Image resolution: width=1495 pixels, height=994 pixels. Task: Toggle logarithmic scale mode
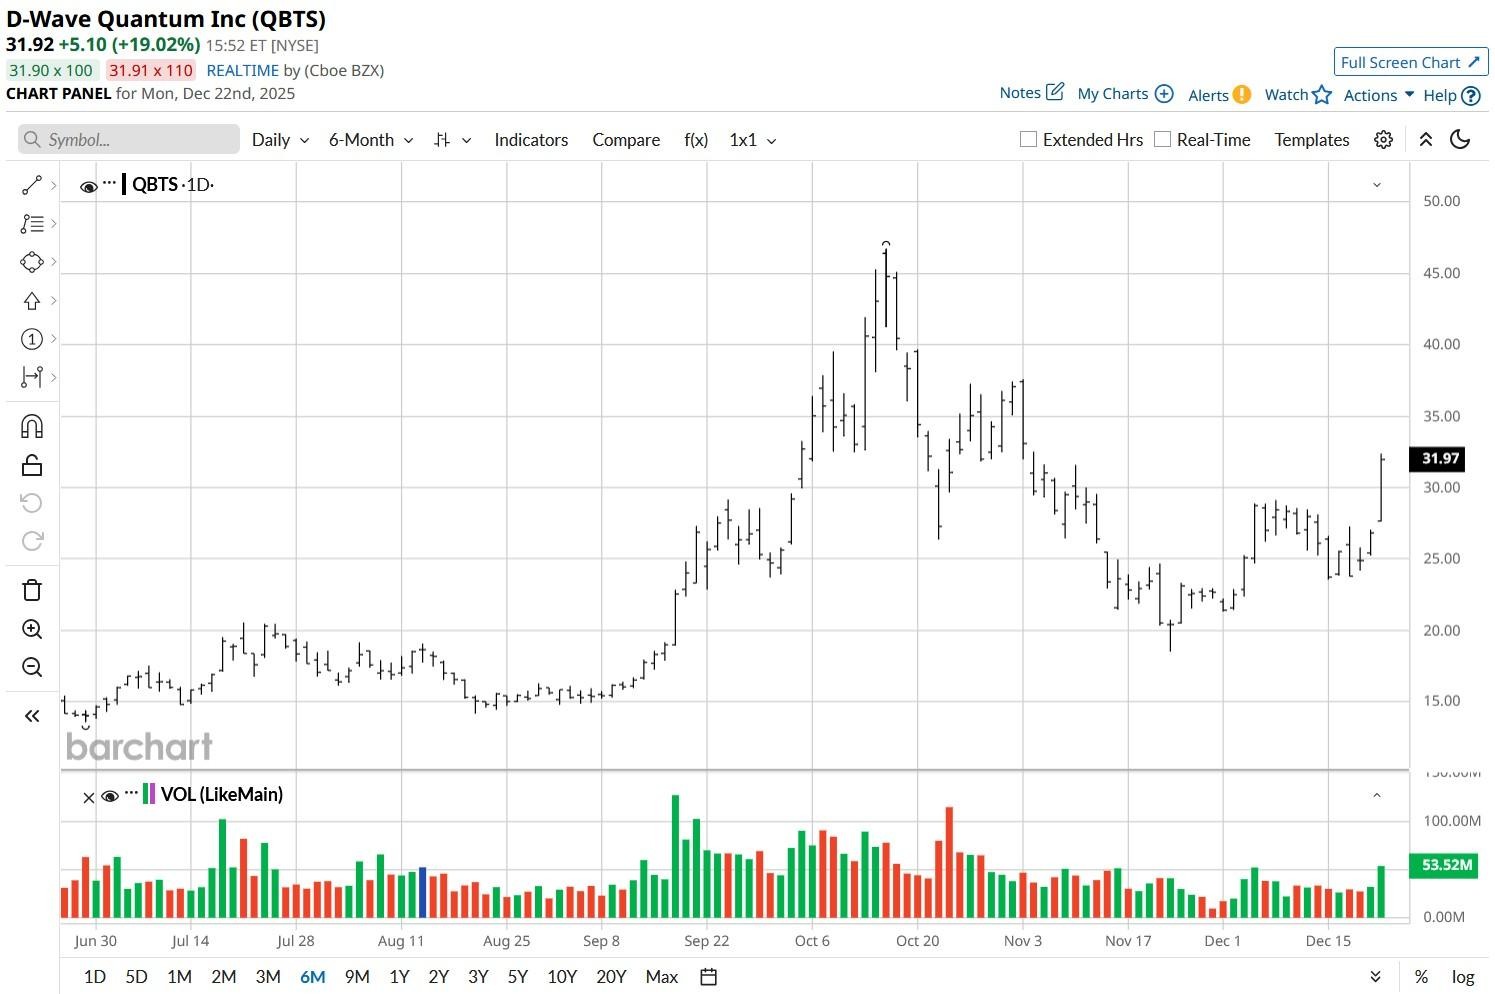[1463, 977]
